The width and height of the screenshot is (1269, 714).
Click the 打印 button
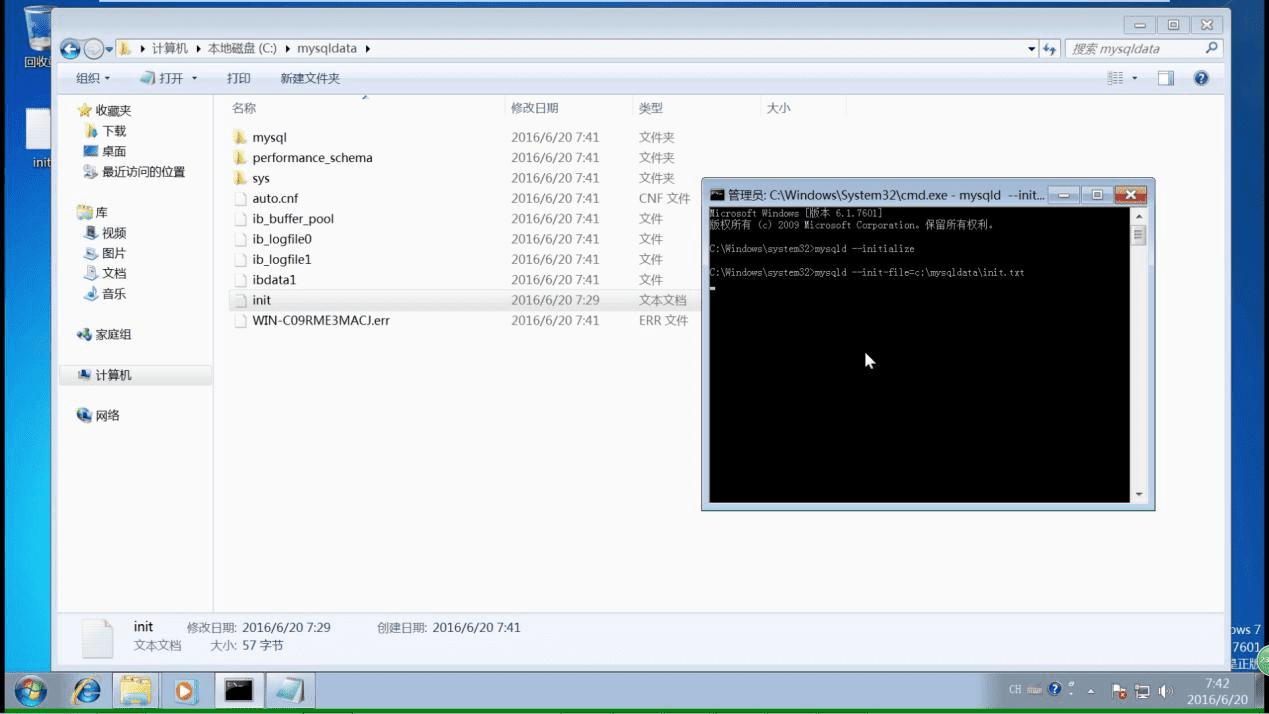coord(238,78)
